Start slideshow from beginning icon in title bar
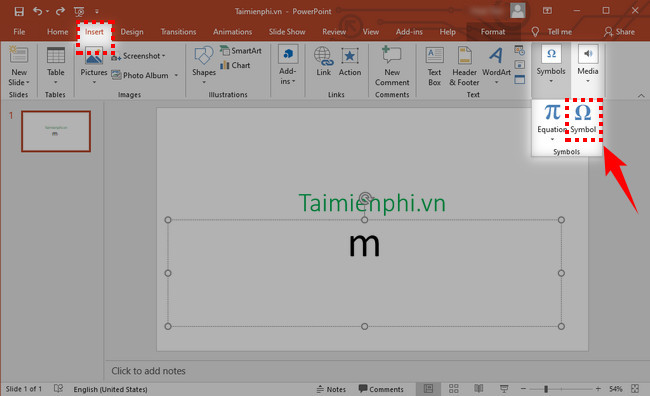The width and height of the screenshot is (650, 396). tap(79, 11)
